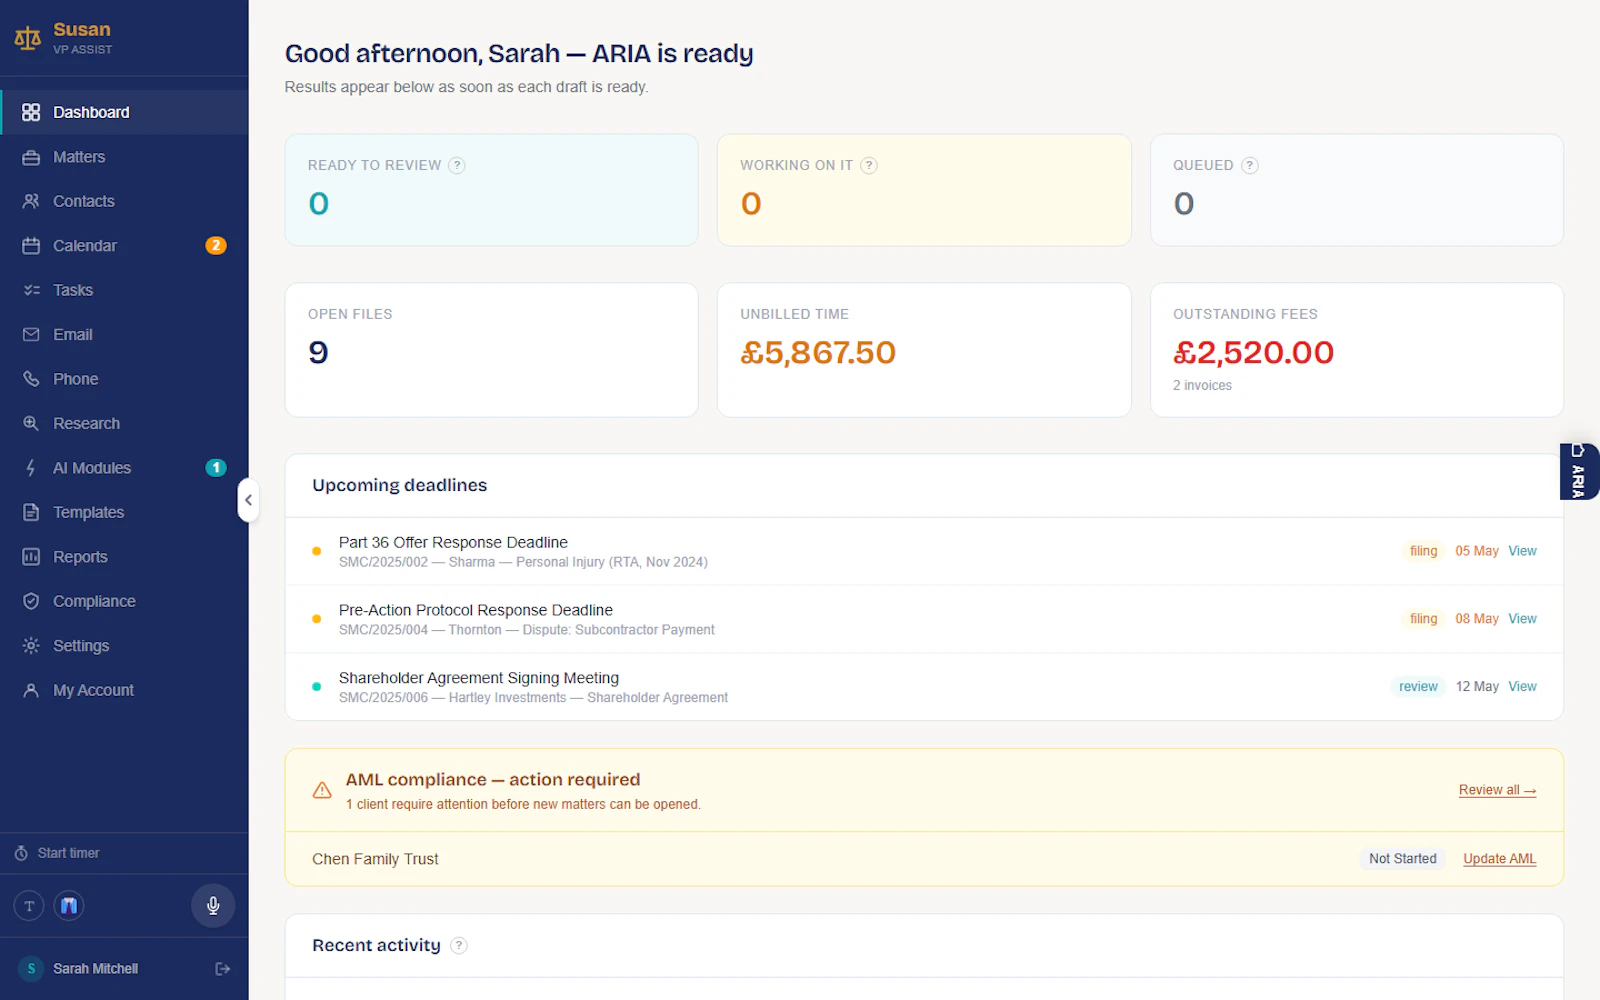Click the Sarah Mitchell user name

coord(95,969)
